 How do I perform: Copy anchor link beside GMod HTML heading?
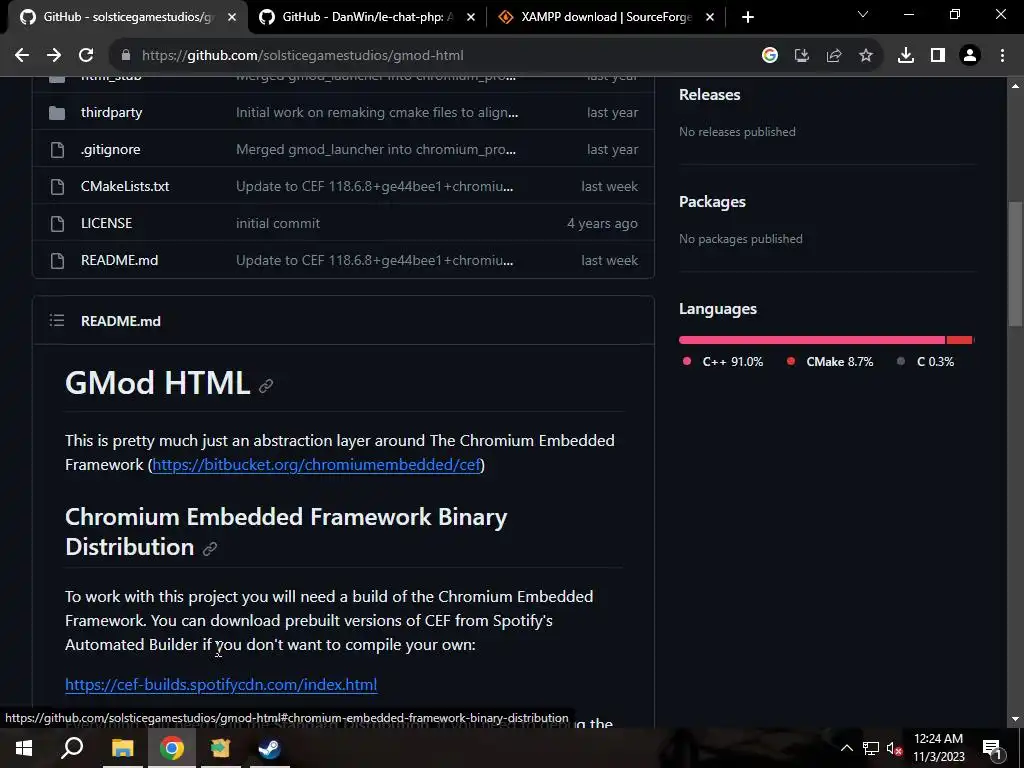[265, 386]
